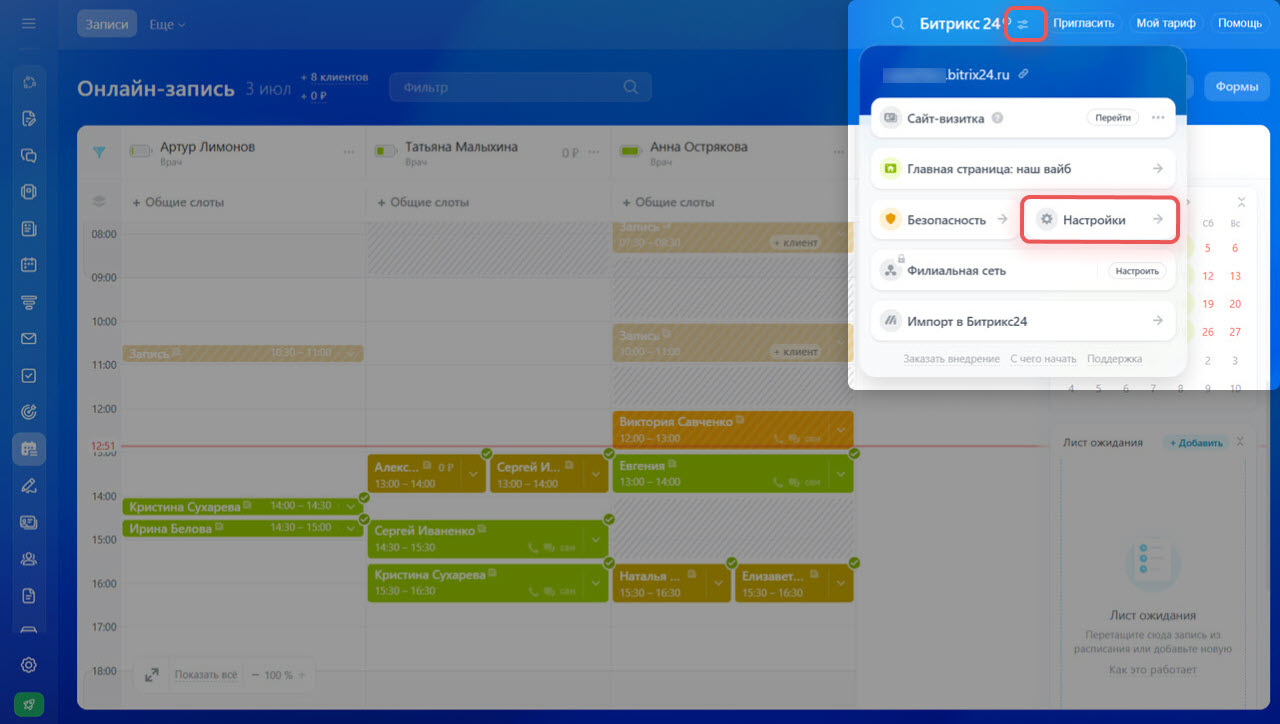
Task: Click the magnifier in the Фильтр field
Action: pos(630,87)
